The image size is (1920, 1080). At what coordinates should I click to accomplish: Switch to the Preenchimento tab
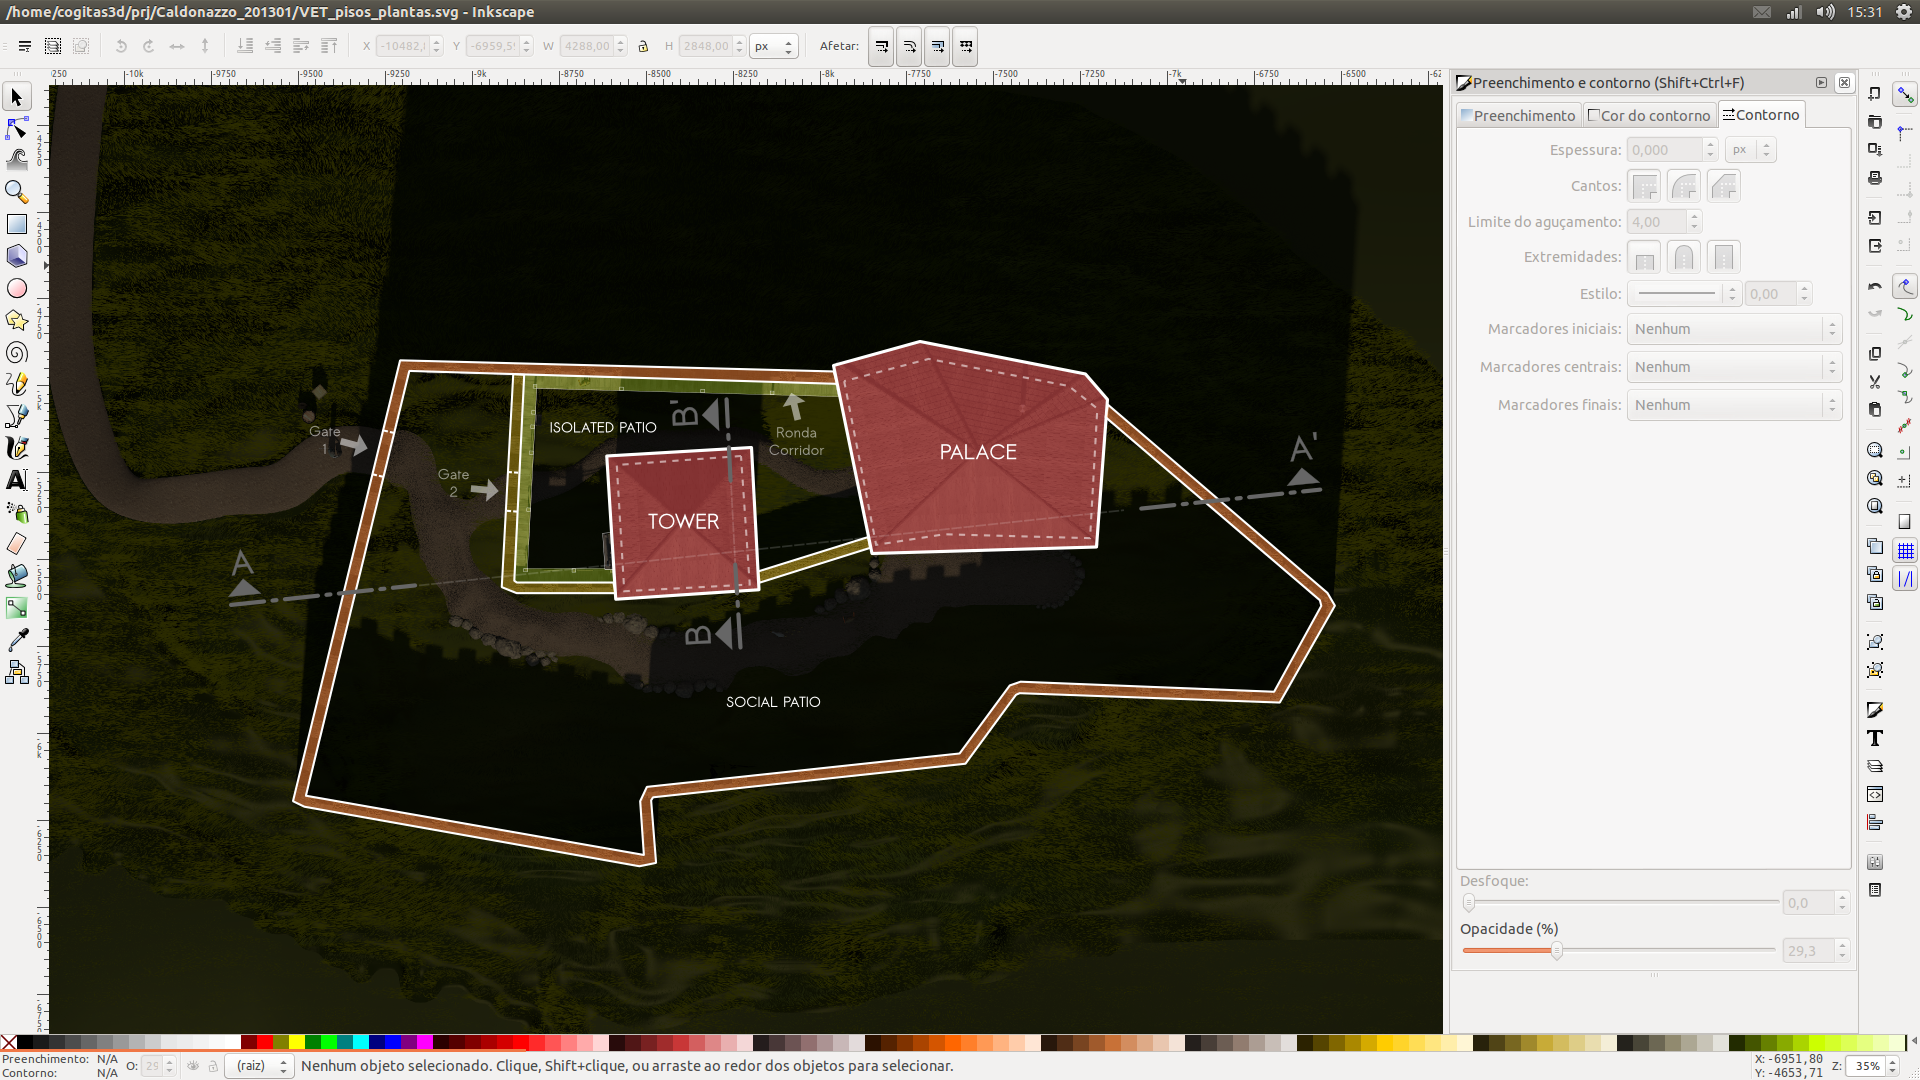[x=1518, y=116]
